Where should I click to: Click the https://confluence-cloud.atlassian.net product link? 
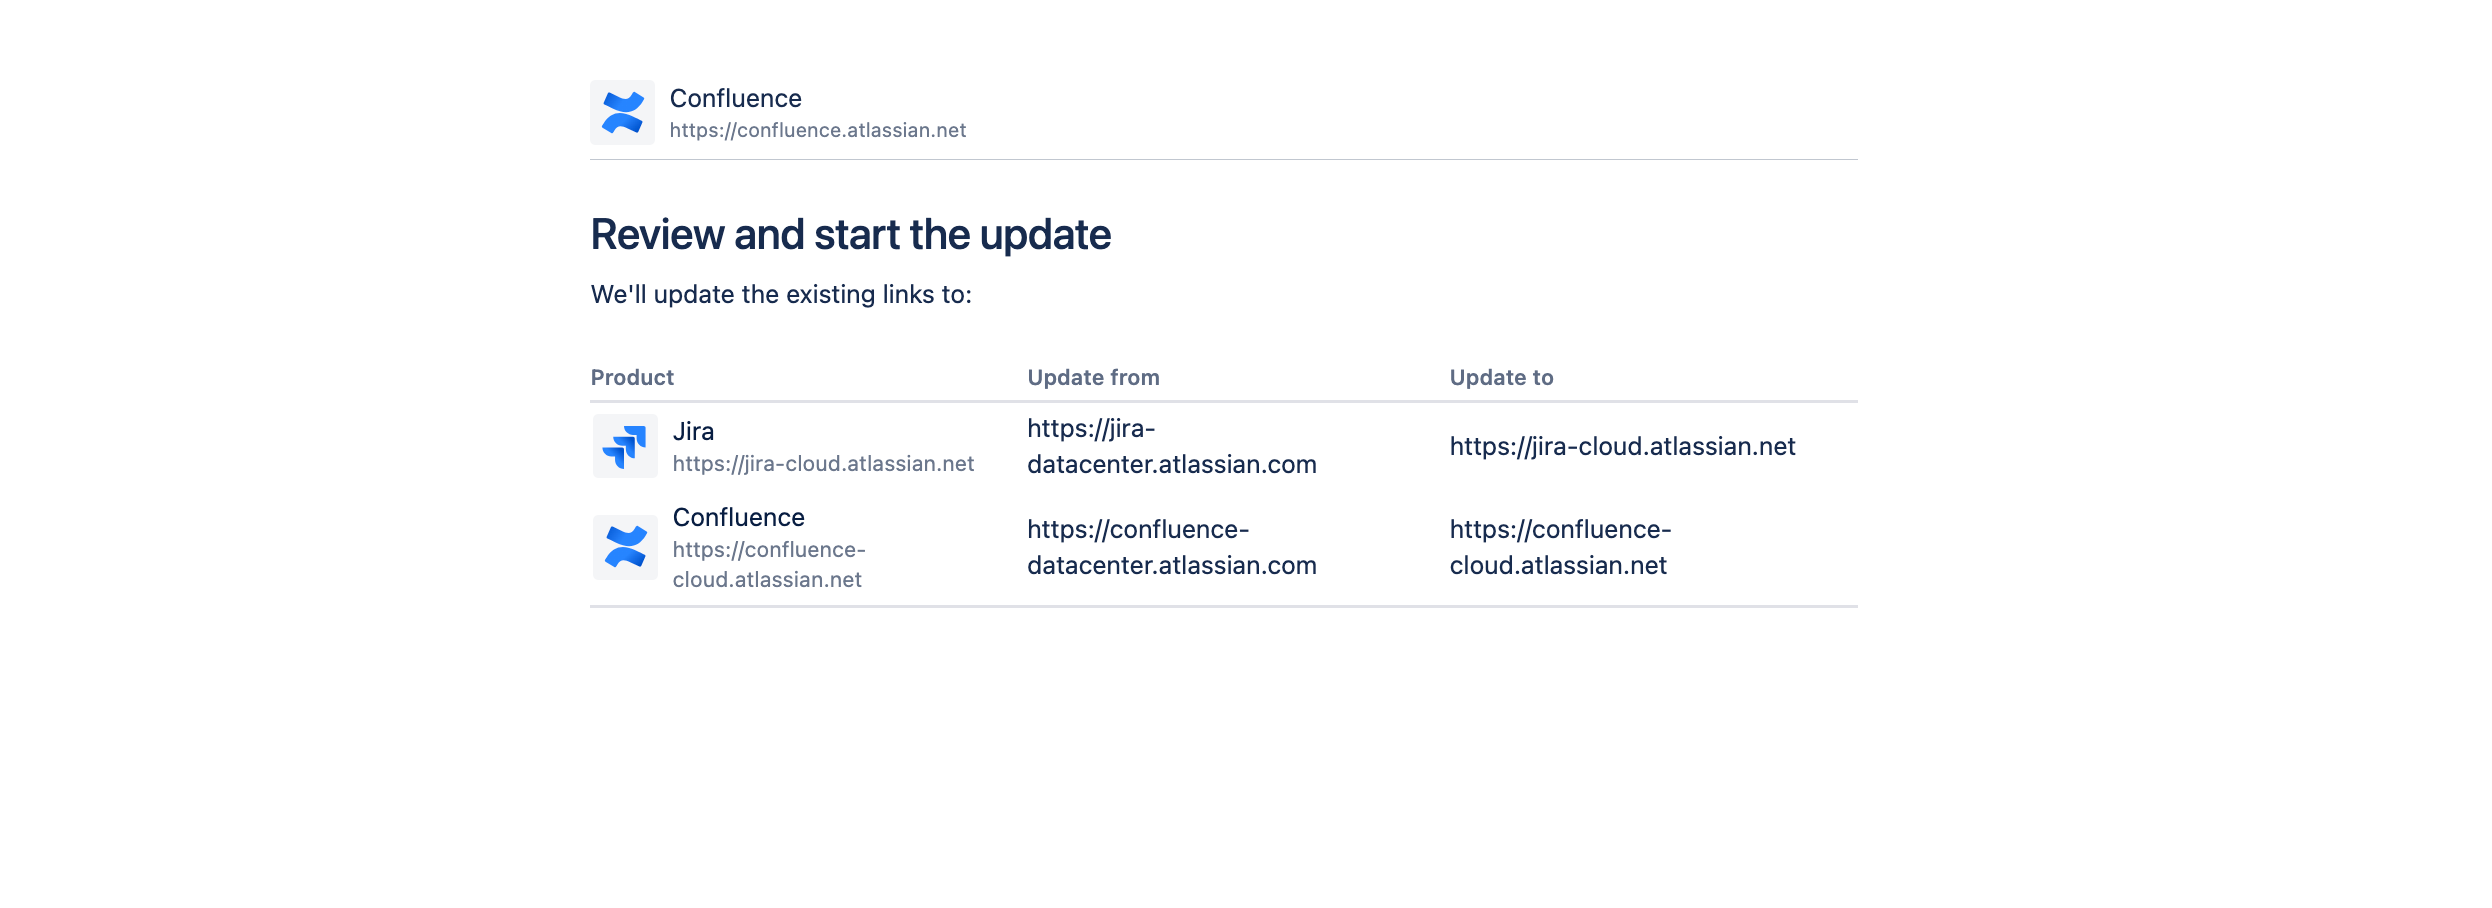[768, 564]
